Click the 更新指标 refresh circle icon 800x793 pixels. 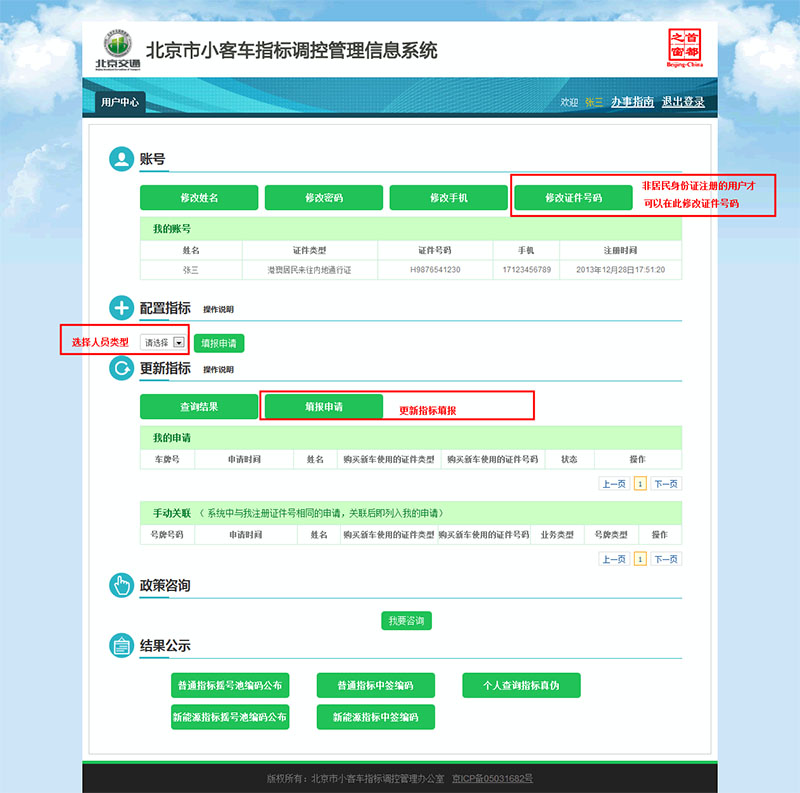[x=121, y=371]
